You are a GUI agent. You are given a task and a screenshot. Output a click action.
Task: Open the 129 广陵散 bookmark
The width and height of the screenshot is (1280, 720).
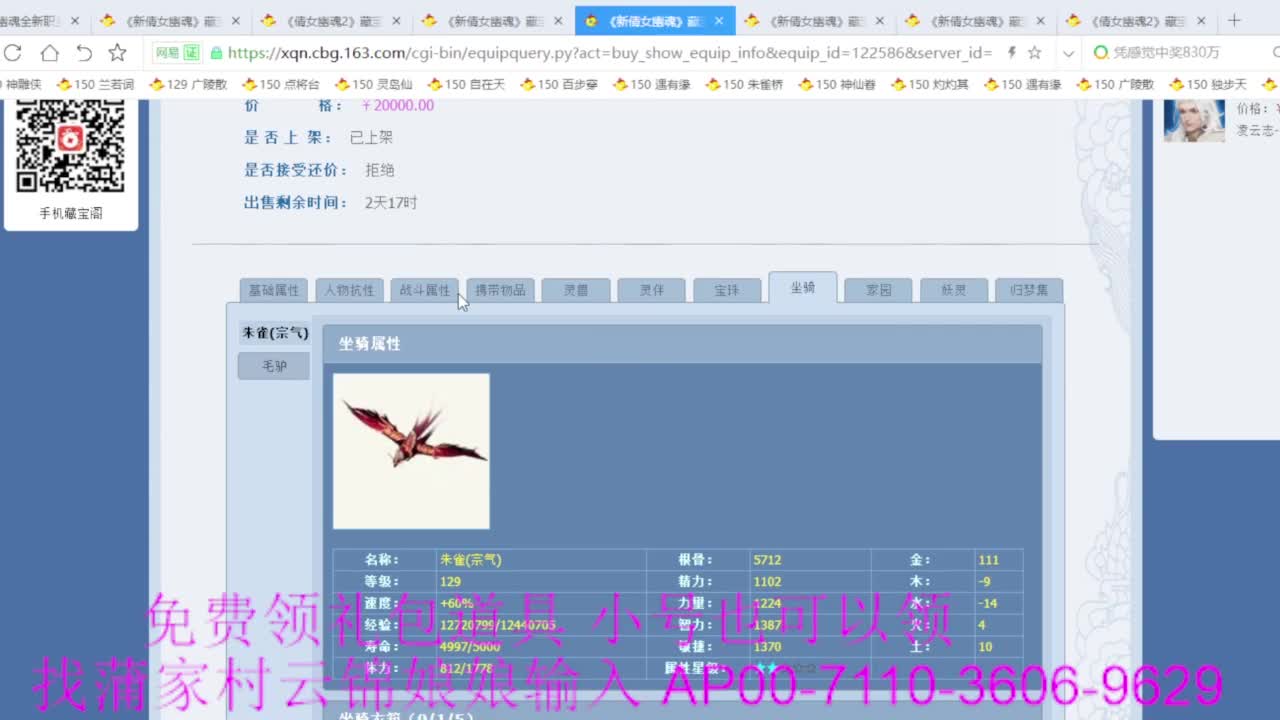pos(188,85)
